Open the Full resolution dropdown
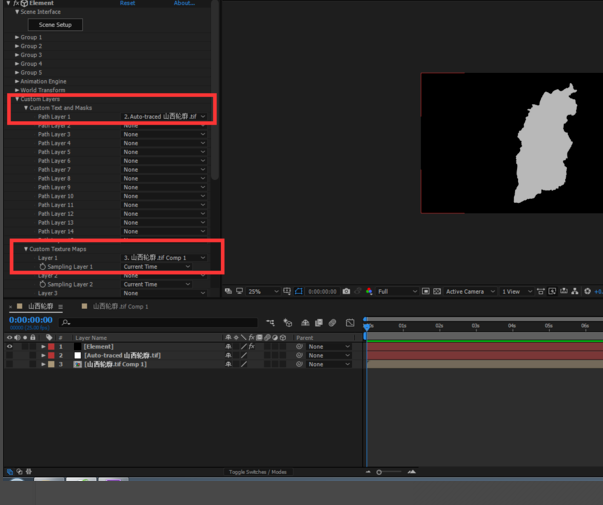Screen dimensions: 603x505 397,291
